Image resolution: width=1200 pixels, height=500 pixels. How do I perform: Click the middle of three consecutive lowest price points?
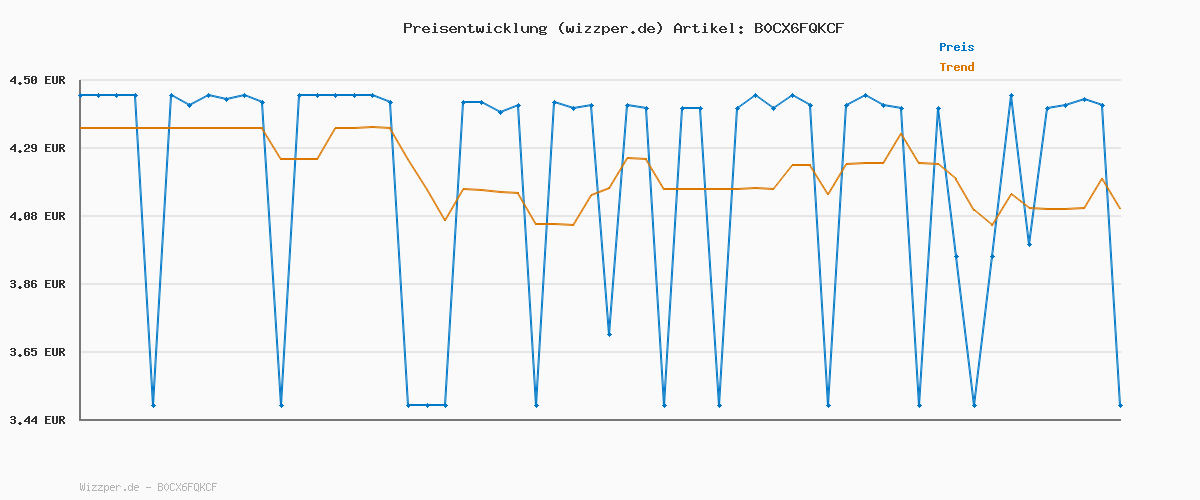tap(427, 405)
